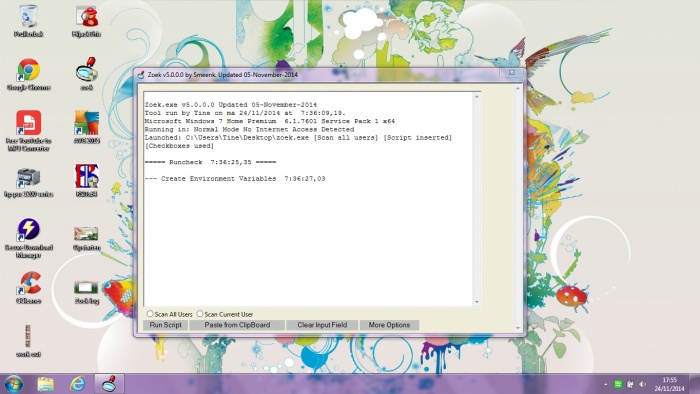
Task: Select the Scan All Users radio button
Action: (150, 314)
